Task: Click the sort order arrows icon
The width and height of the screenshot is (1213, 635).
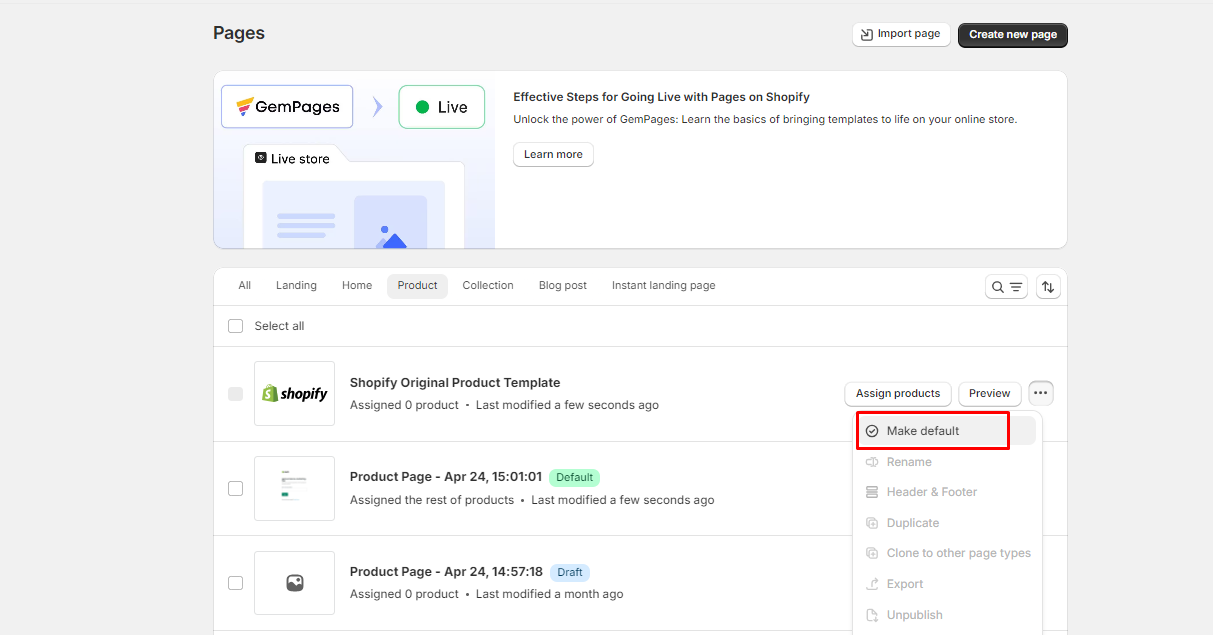Action: click(x=1047, y=286)
